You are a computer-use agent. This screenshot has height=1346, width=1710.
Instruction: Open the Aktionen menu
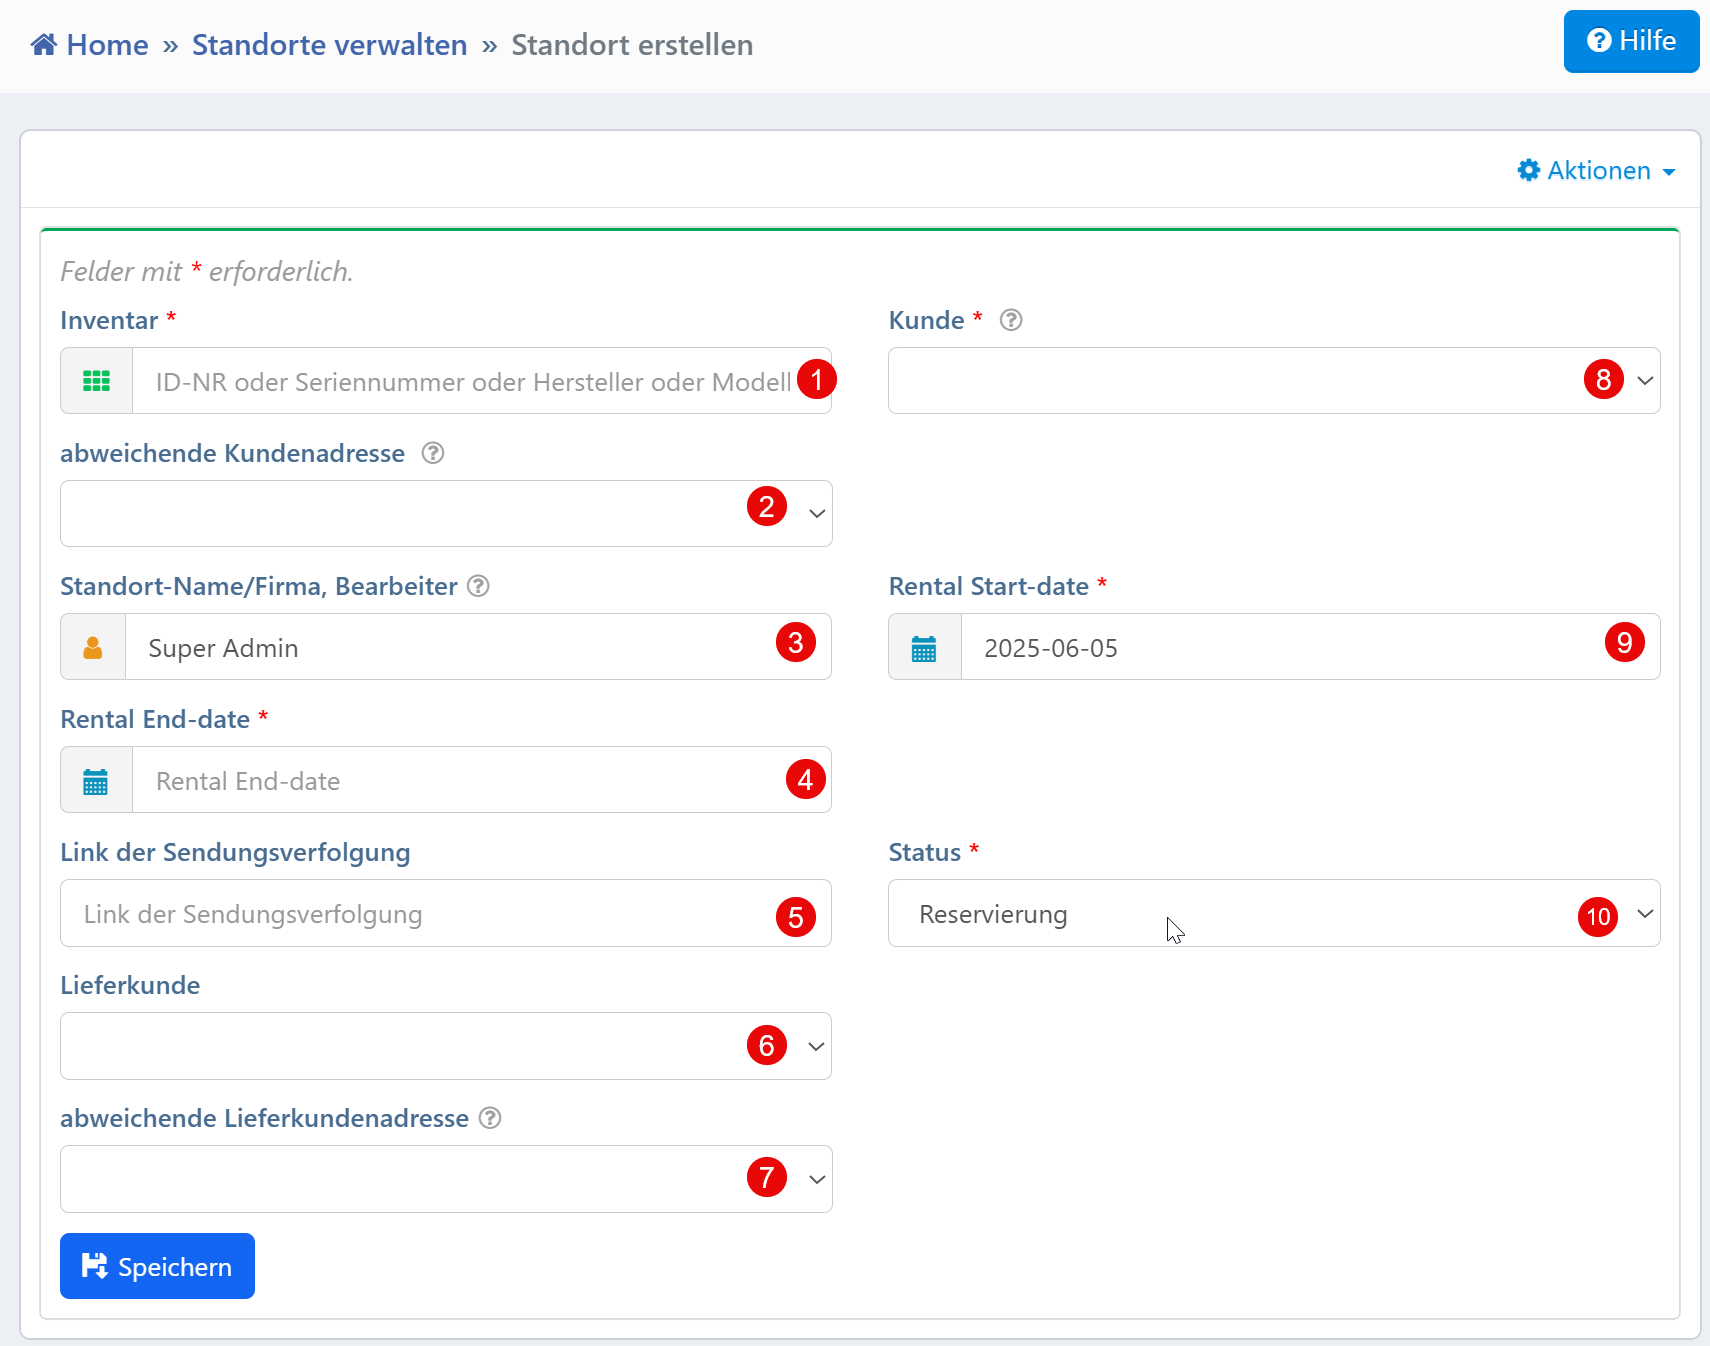1596,171
